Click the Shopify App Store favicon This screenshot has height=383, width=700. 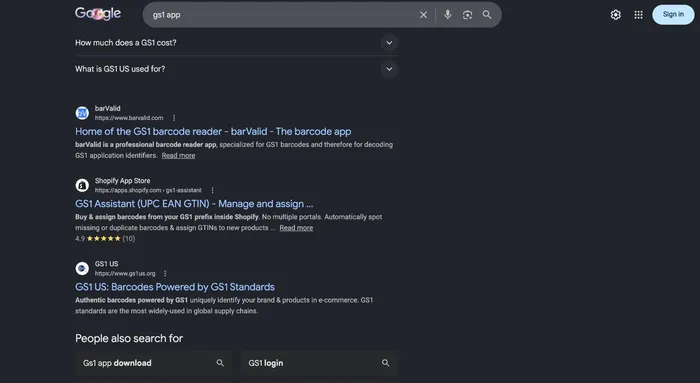coord(82,185)
